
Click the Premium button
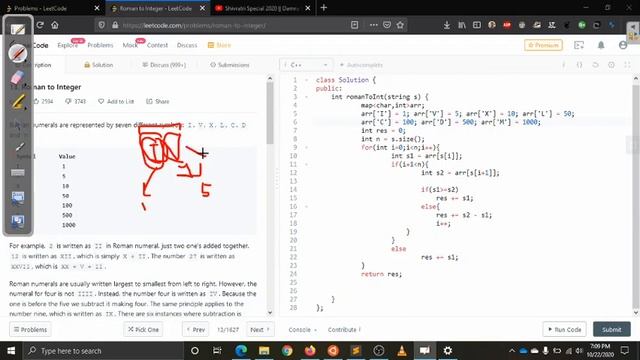(x=543, y=45)
